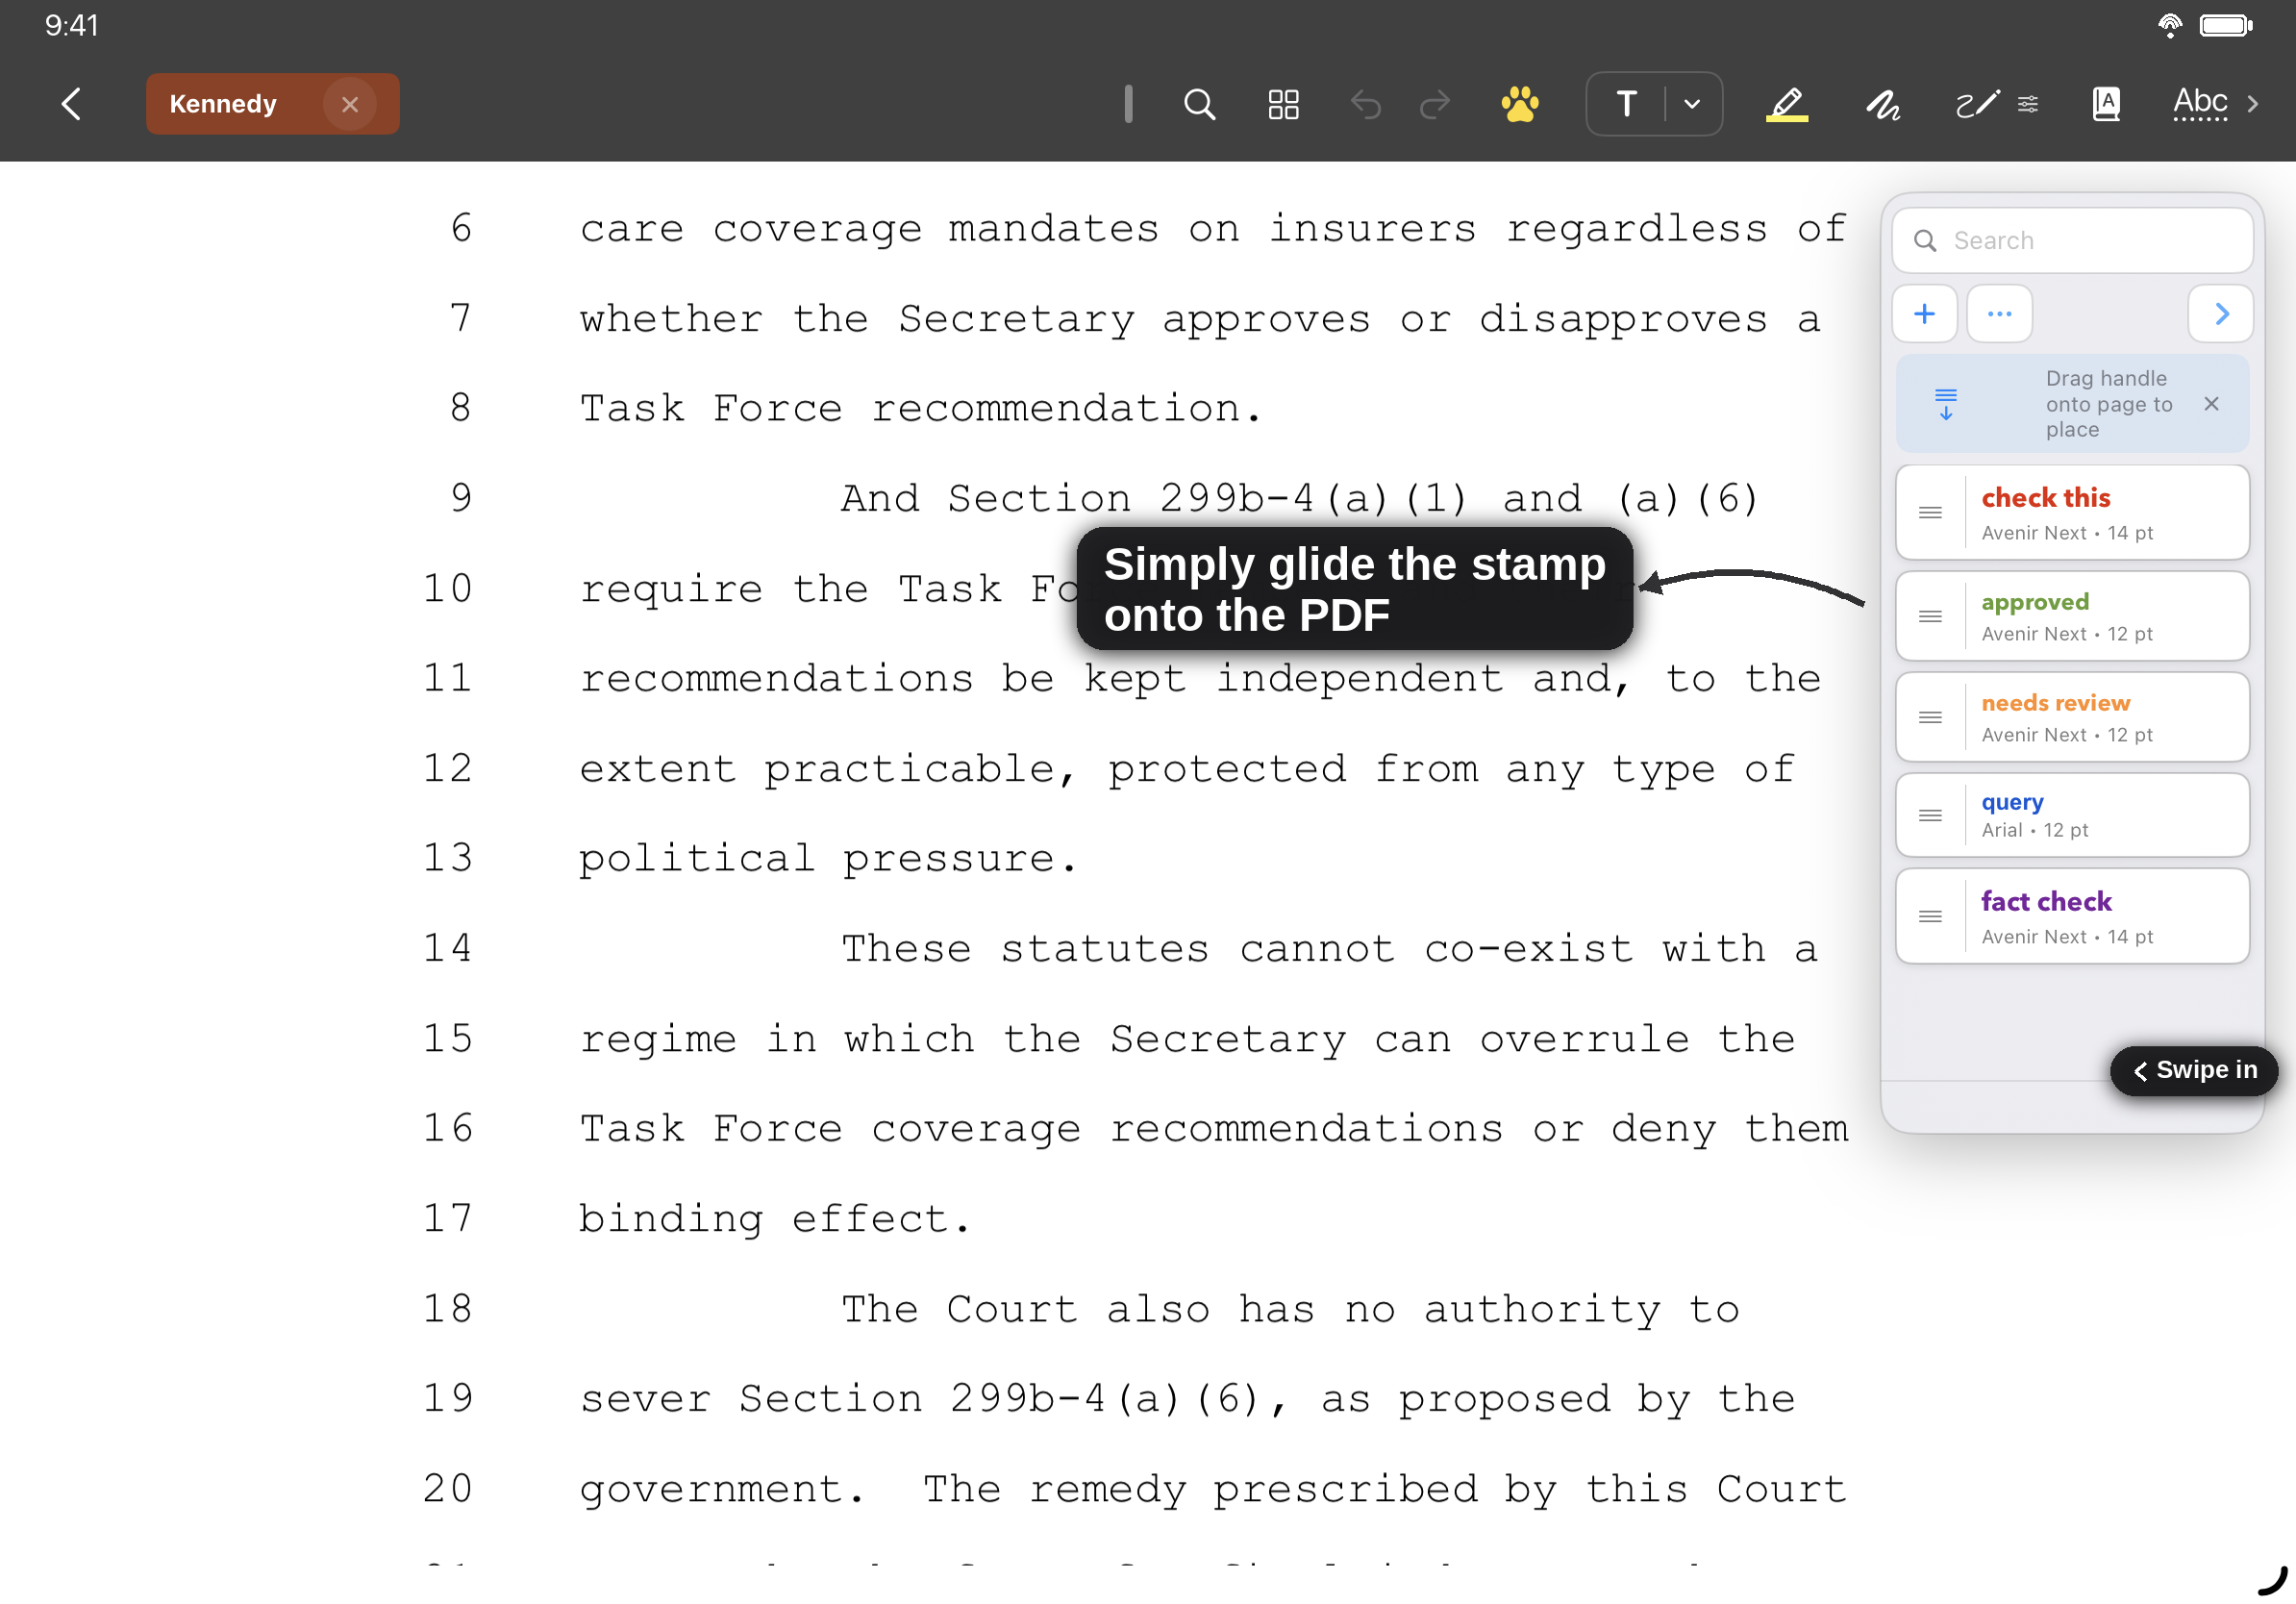Add a new stamp with plus button

[1924, 314]
